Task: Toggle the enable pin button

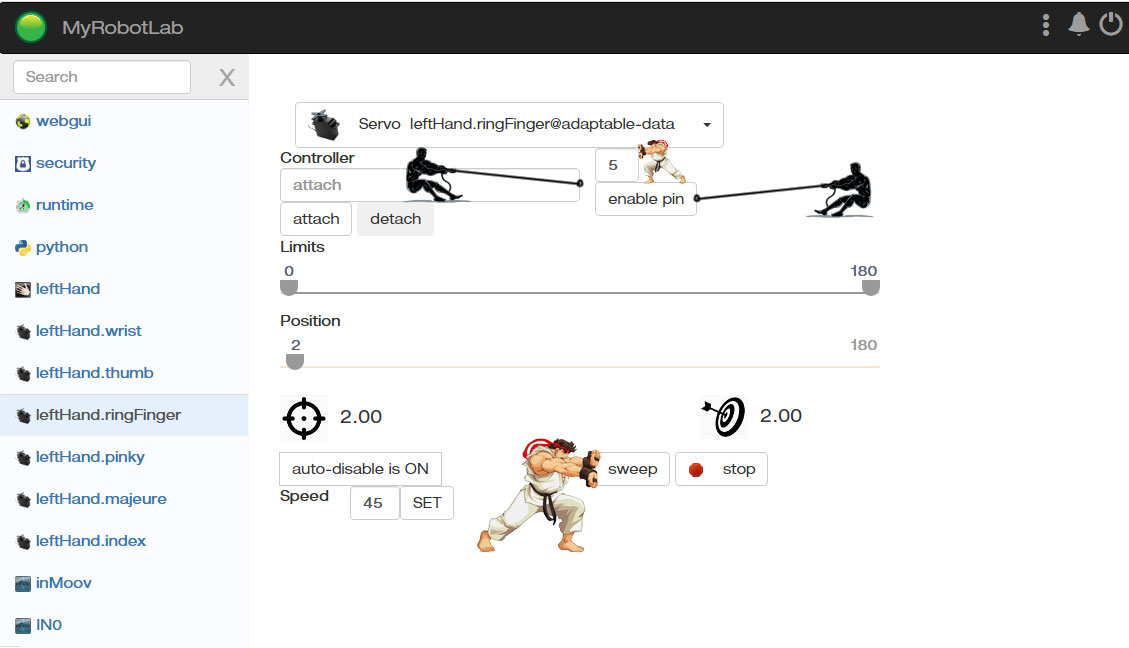Action: coord(646,199)
